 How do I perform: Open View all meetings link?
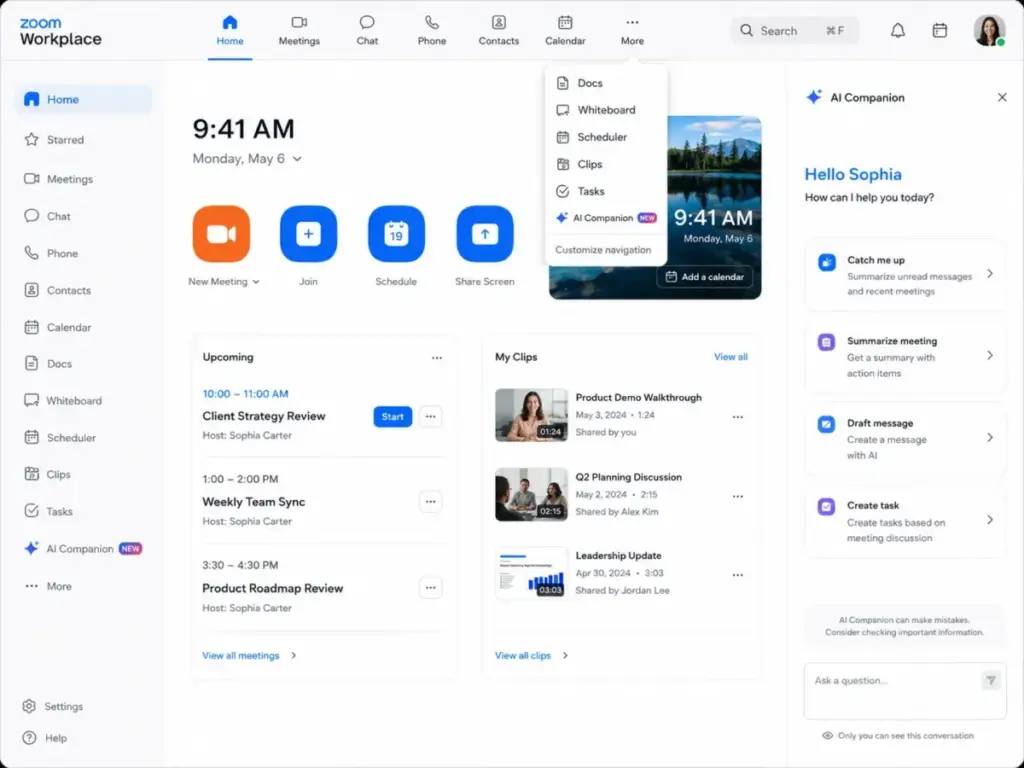(249, 656)
